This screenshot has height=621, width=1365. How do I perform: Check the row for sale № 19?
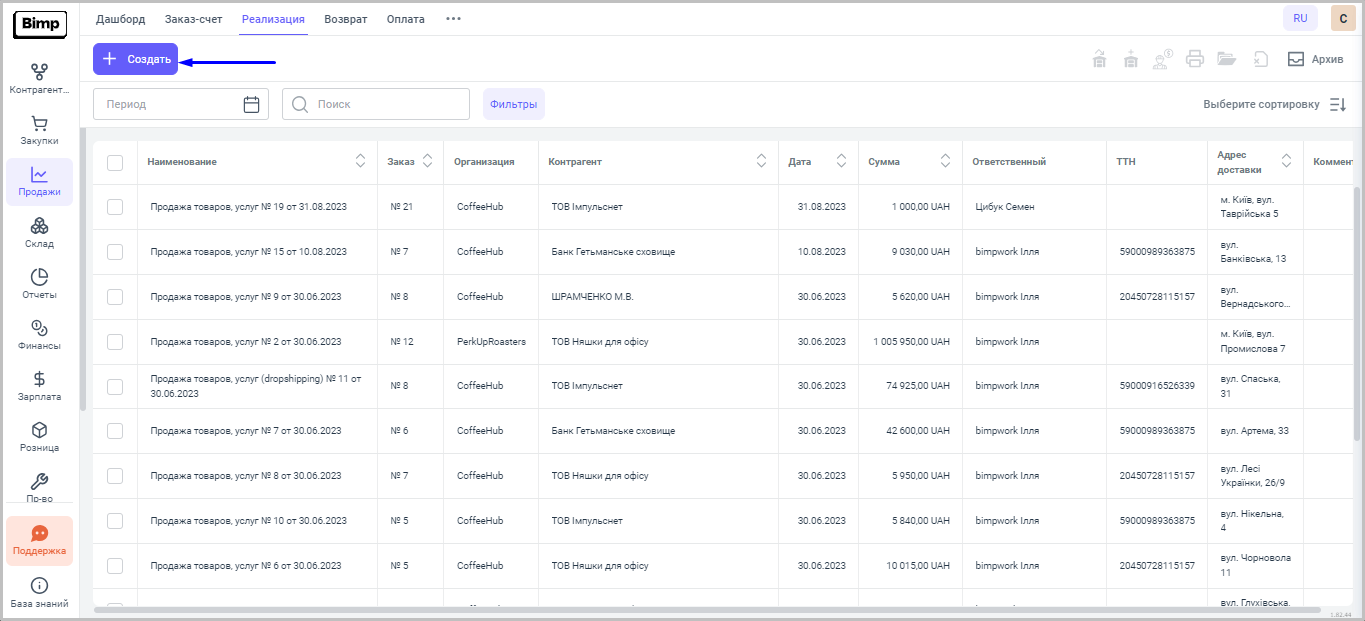115,207
